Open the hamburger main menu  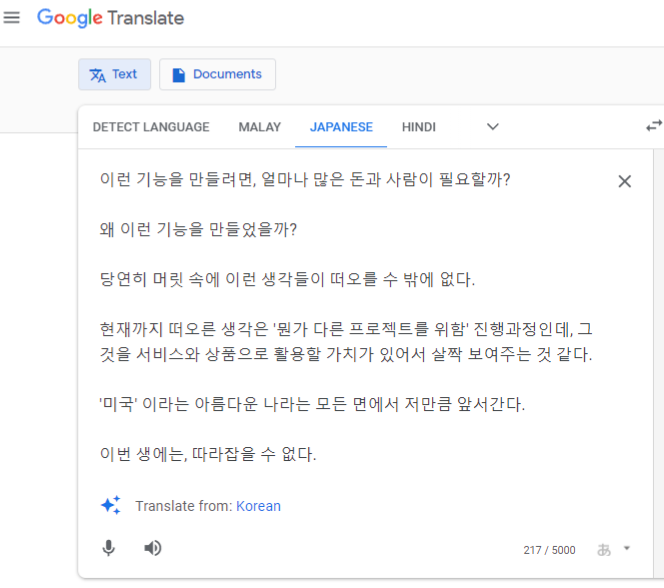12,18
